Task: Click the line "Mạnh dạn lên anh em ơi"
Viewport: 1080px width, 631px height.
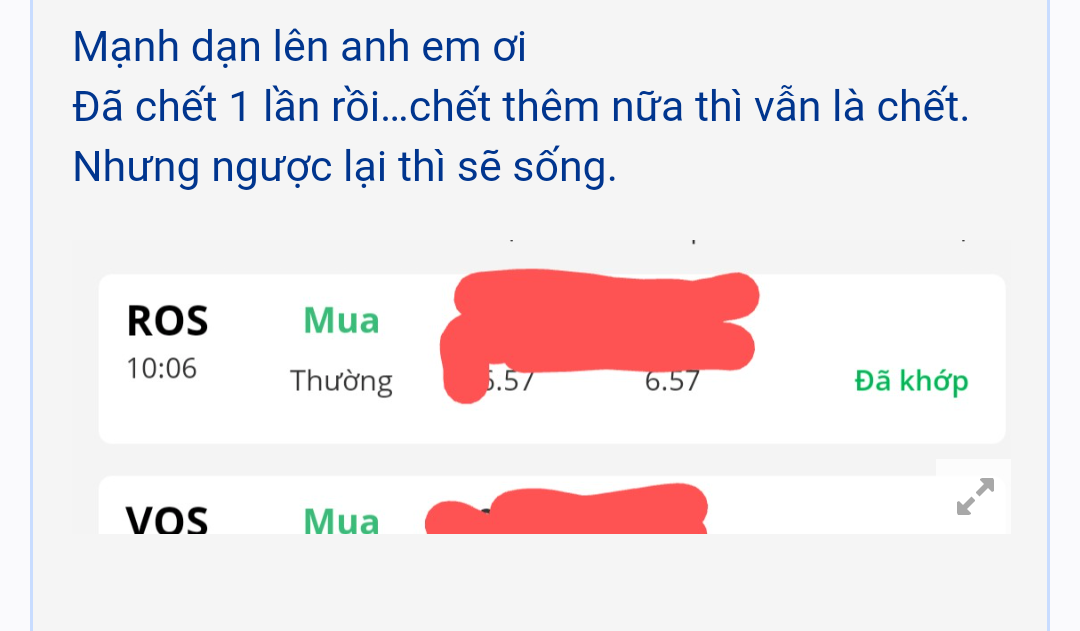Action: point(299,46)
